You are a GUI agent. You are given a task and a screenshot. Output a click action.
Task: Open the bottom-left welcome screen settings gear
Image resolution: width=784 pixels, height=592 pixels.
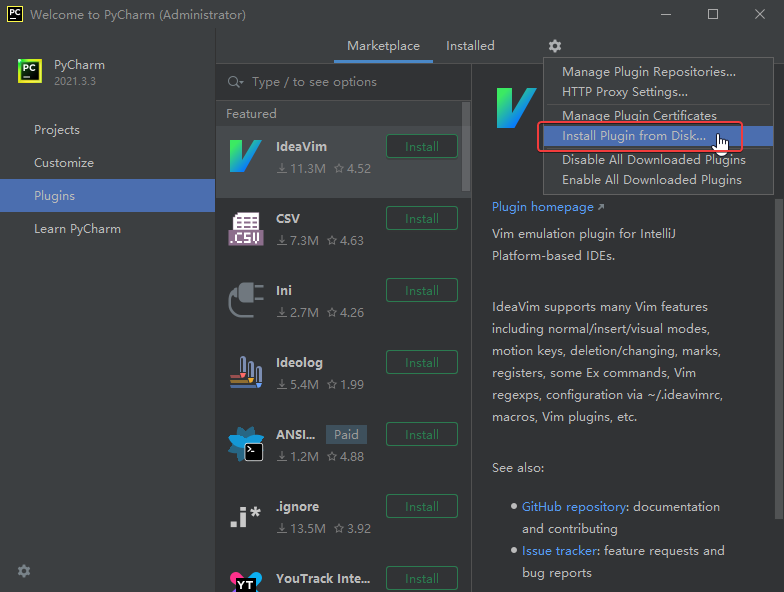point(24,571)
